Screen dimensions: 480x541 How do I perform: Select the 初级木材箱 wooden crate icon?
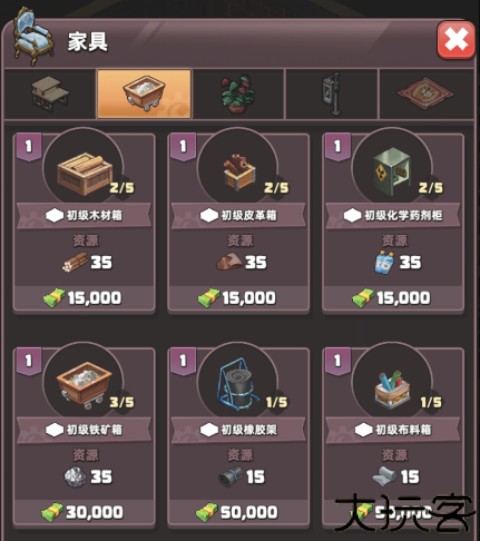coord(85,174)
